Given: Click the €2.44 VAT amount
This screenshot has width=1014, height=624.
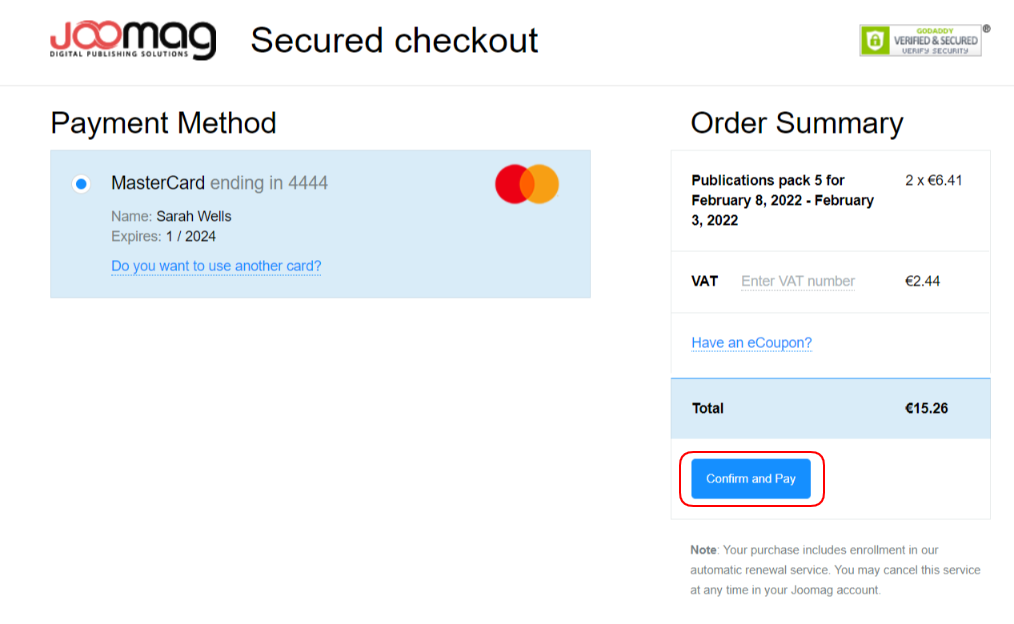Looking at the screenshot, I should point(922,281).
